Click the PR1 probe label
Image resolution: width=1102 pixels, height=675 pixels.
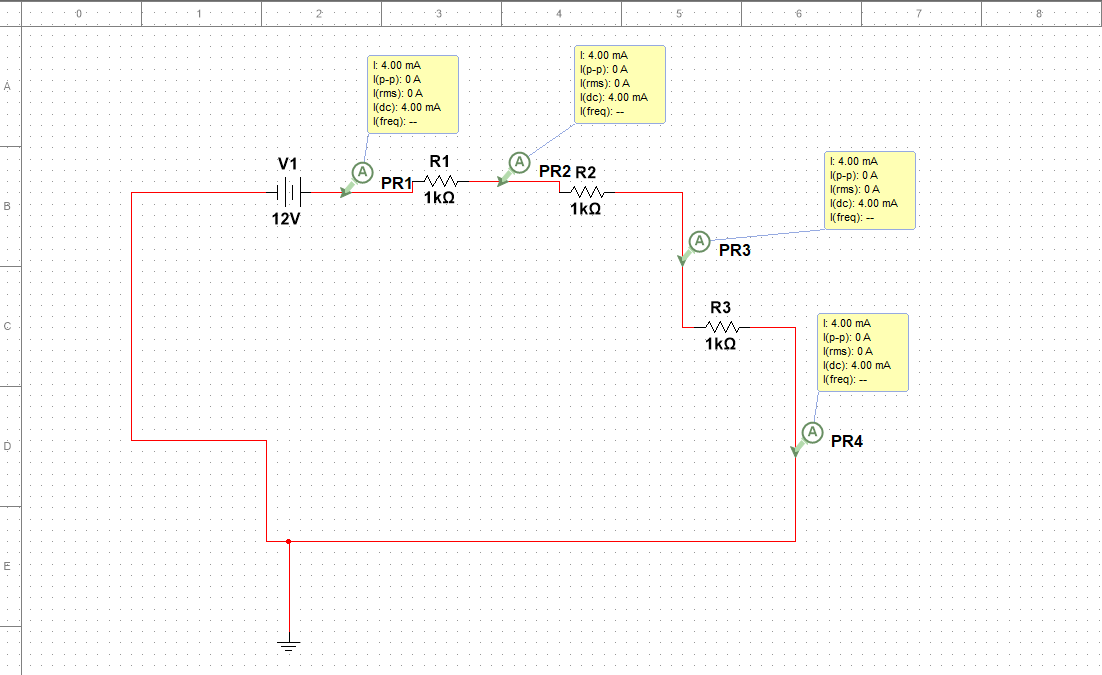[396, 184]
